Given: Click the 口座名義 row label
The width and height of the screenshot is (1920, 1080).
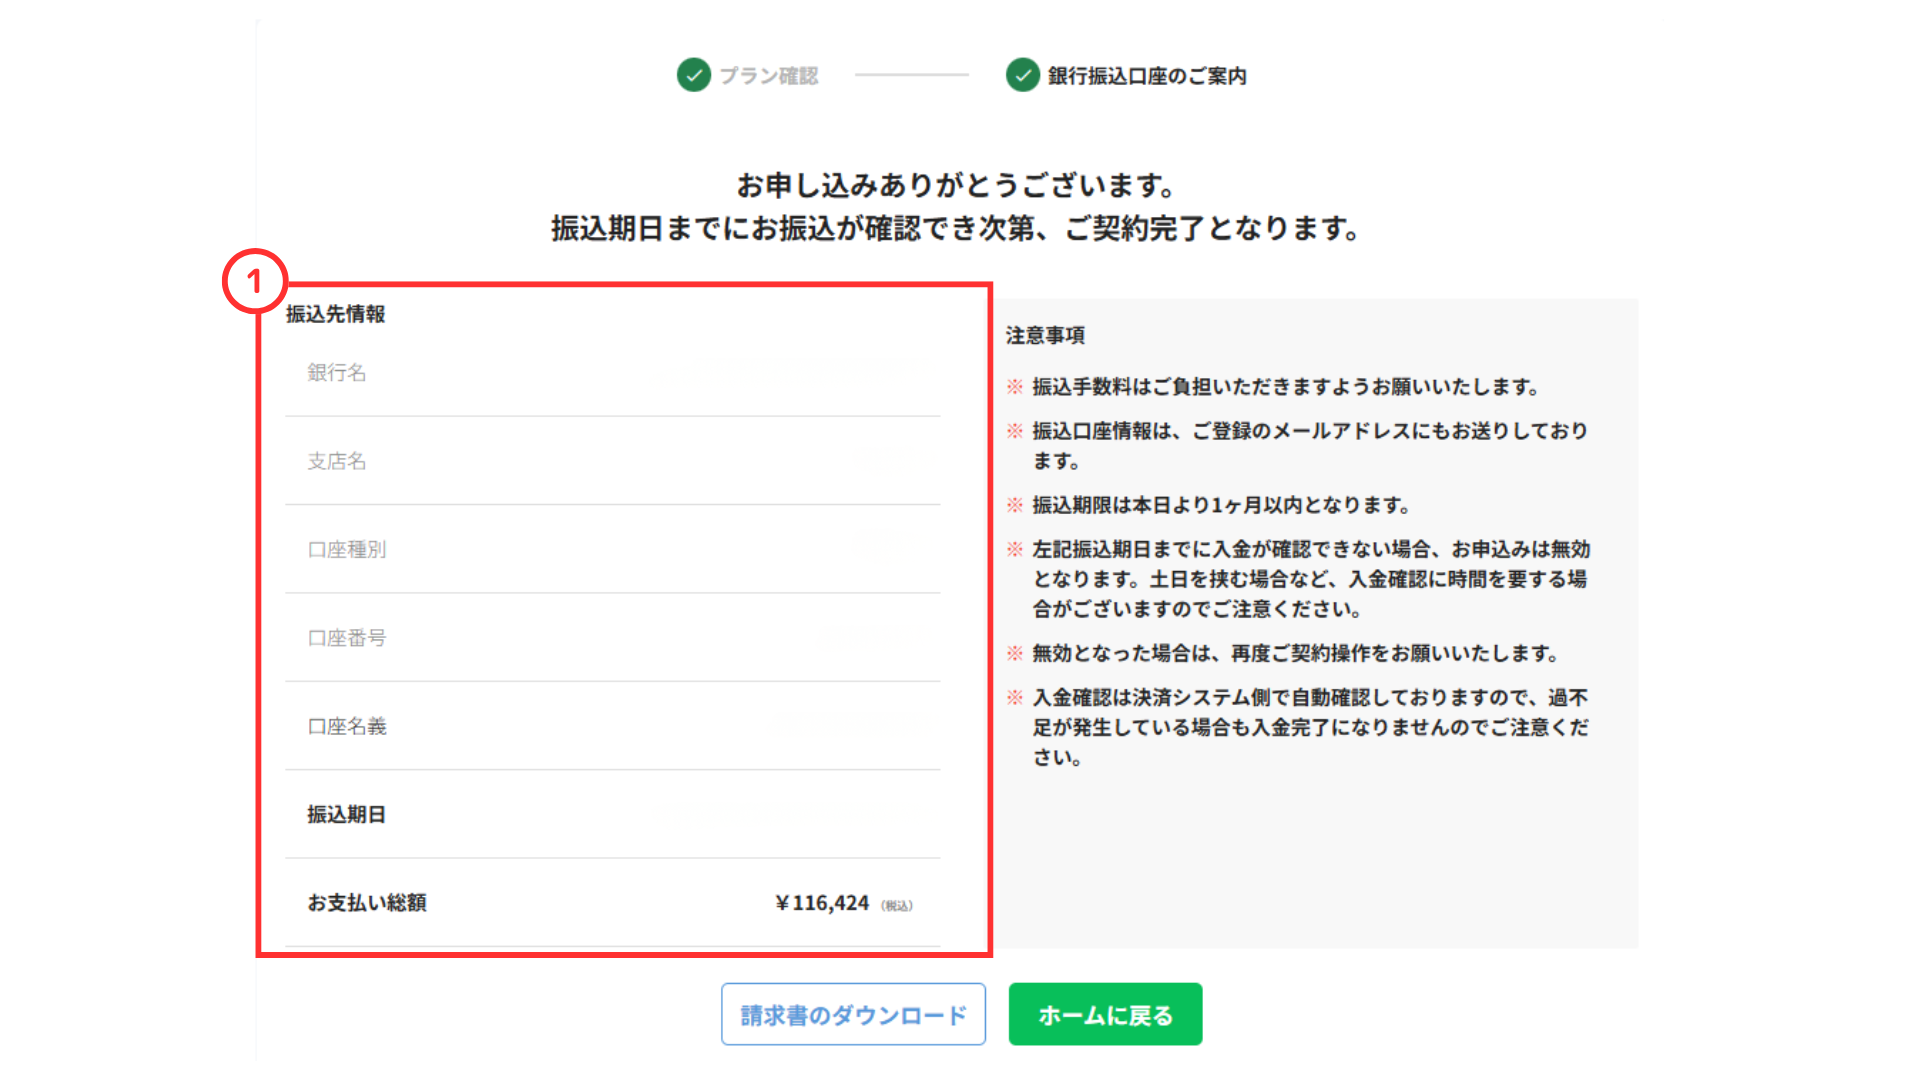Looking at the screenshot, I should (x=346, y=727).
